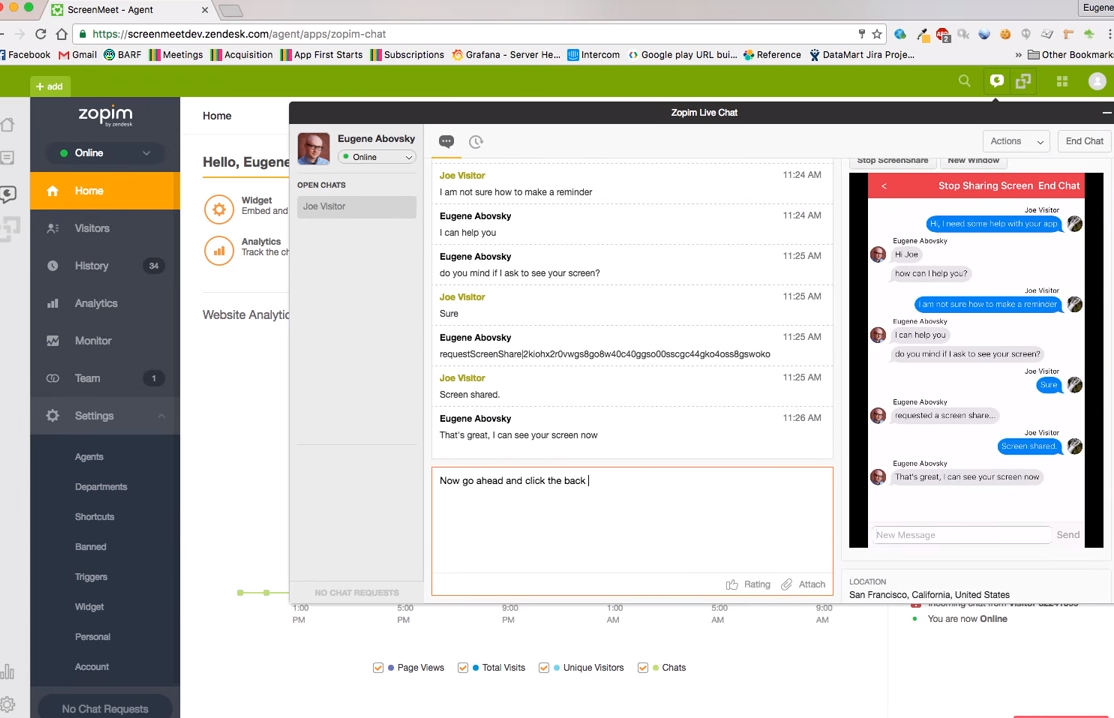
Task: Expand the bookmarks overflow chevron
Action: click(1018, 55)
